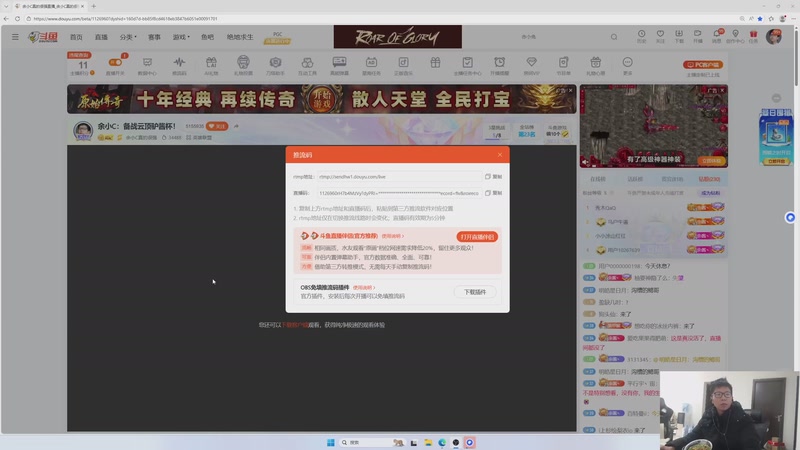Click the search magnifier icon

(x=614, y=37)
